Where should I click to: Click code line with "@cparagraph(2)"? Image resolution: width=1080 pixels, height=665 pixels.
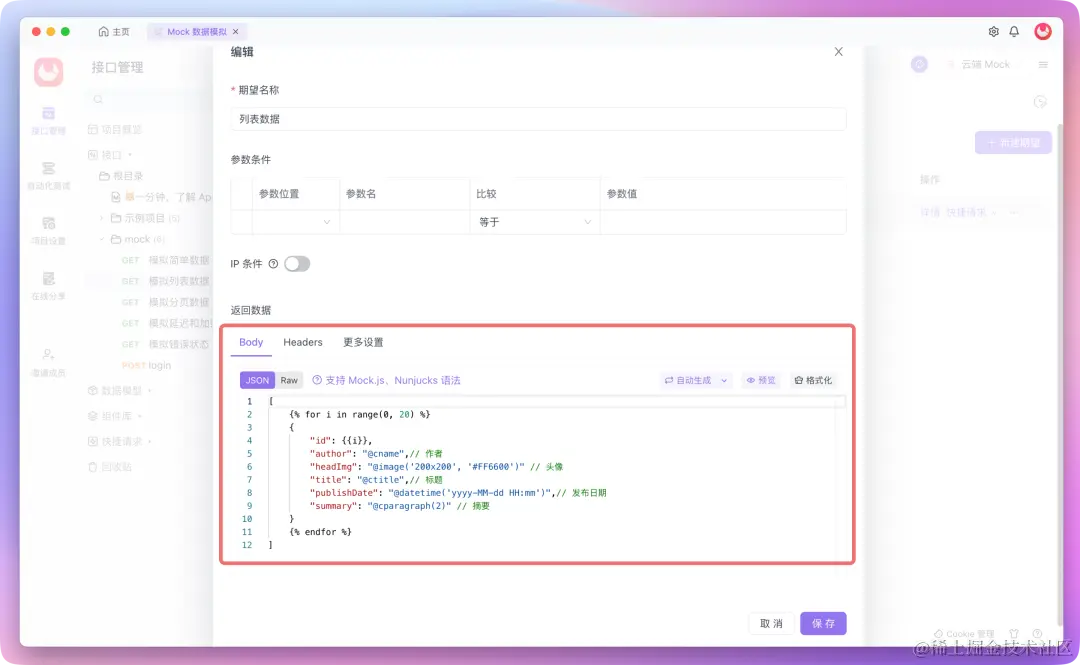tap(399, 506)
